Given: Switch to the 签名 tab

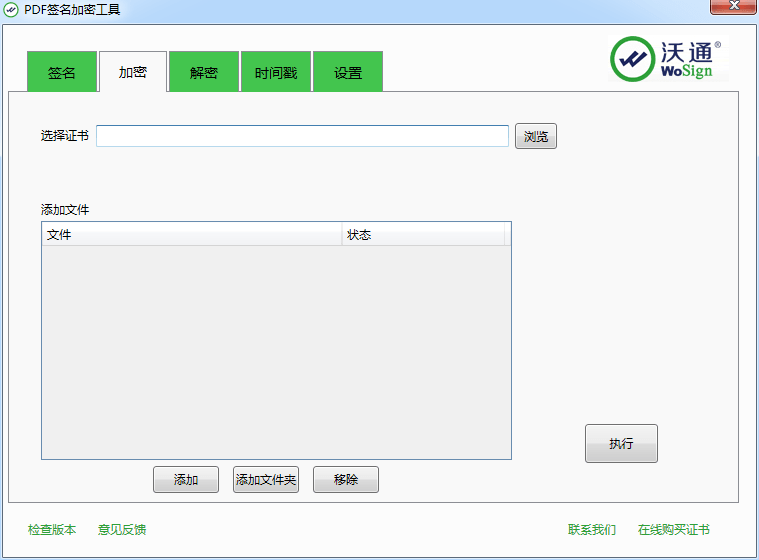Looking at the screenshot, I should coord(62,73).
